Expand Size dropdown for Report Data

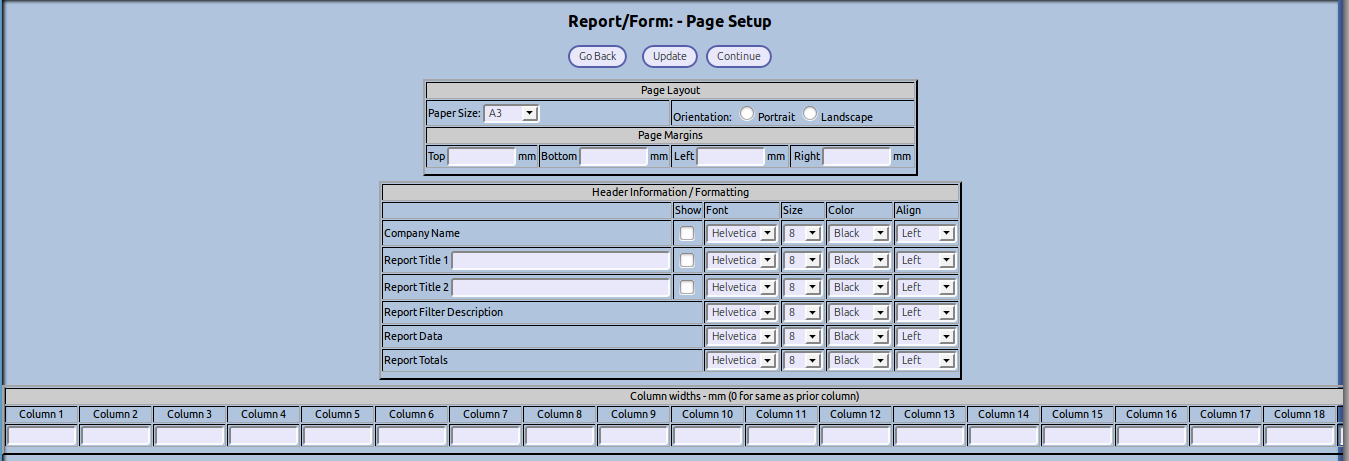pos(802,337)
